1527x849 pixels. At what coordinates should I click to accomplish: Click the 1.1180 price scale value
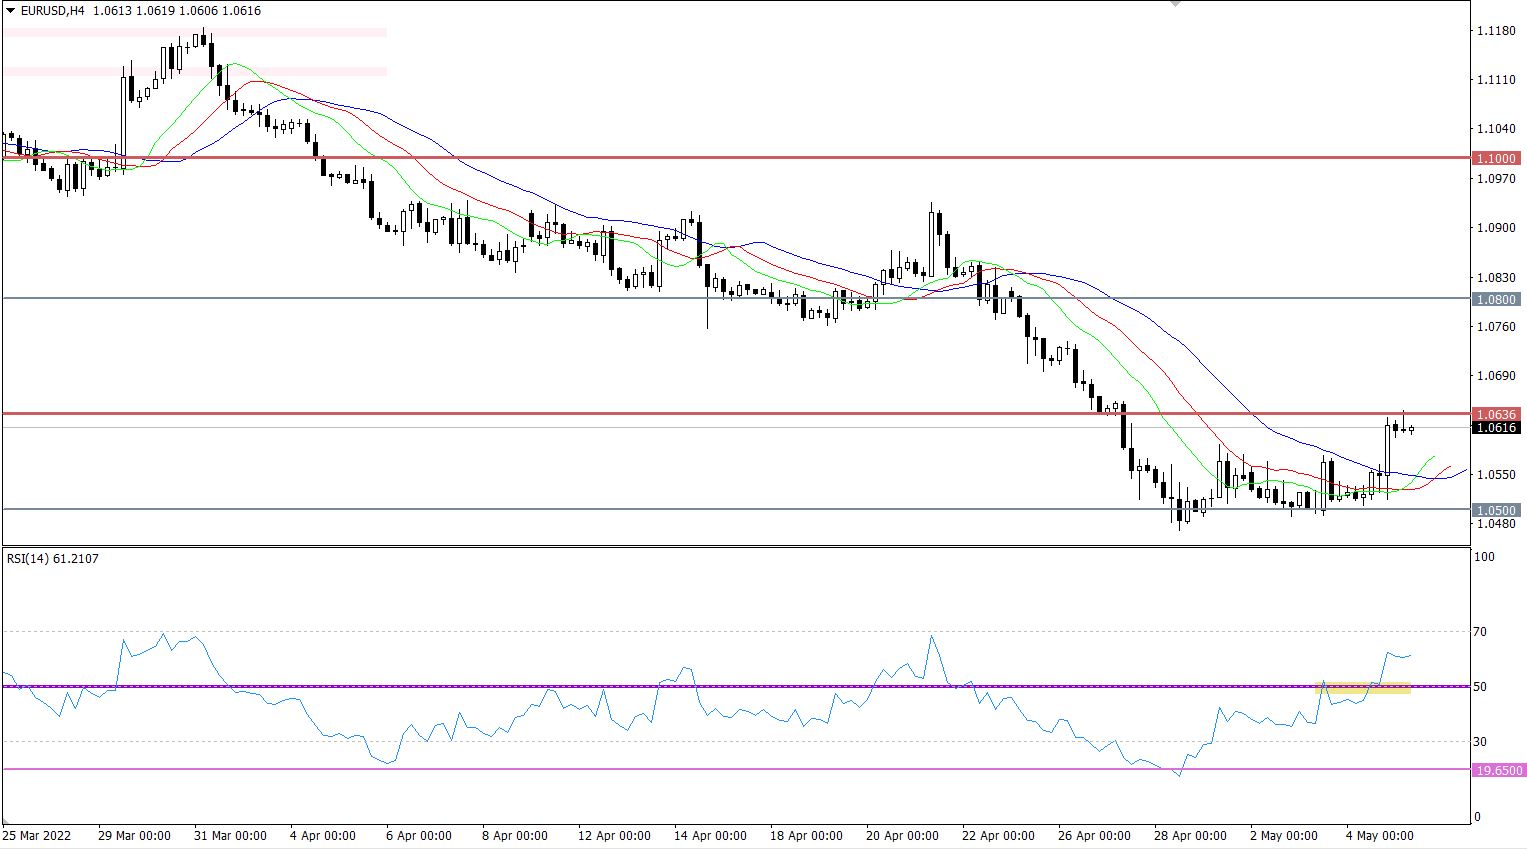tap(1496, 31)
